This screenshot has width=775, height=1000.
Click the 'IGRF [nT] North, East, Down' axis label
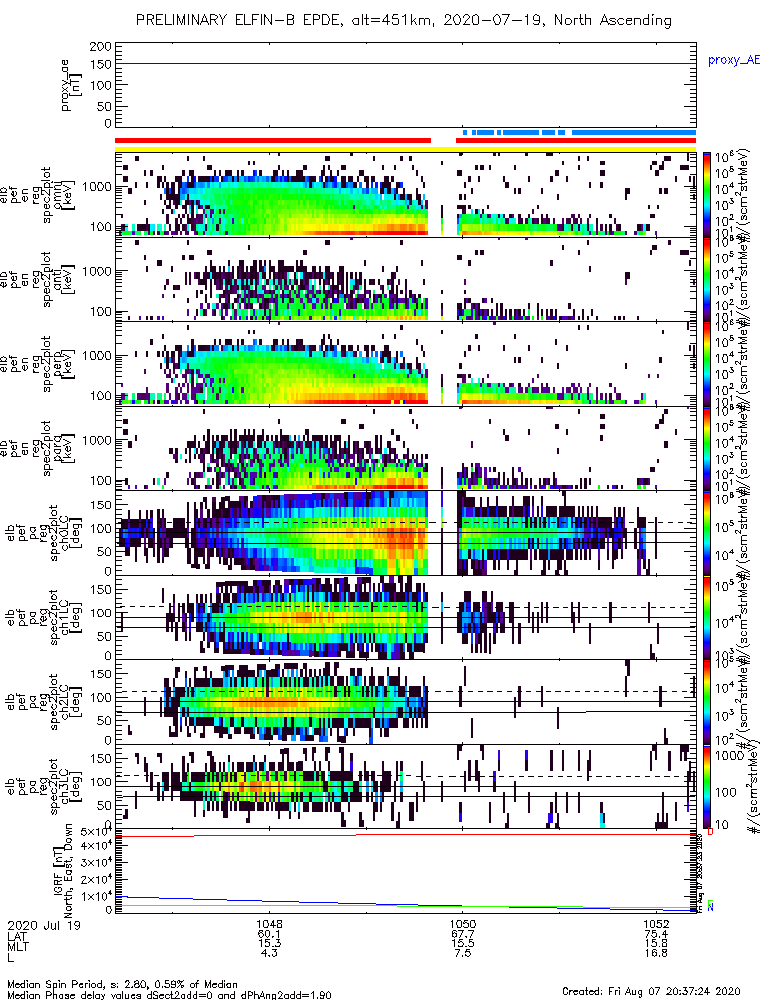tap(63, 871)
